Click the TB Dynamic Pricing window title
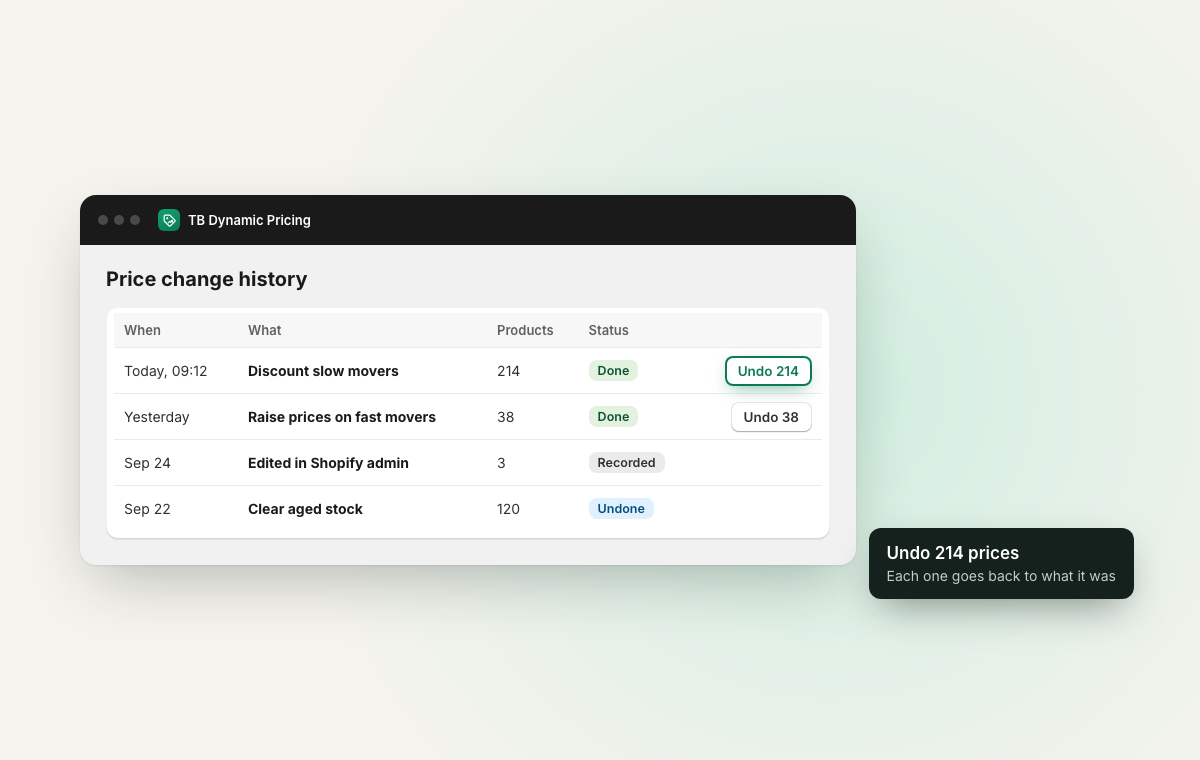 [249, 220]
